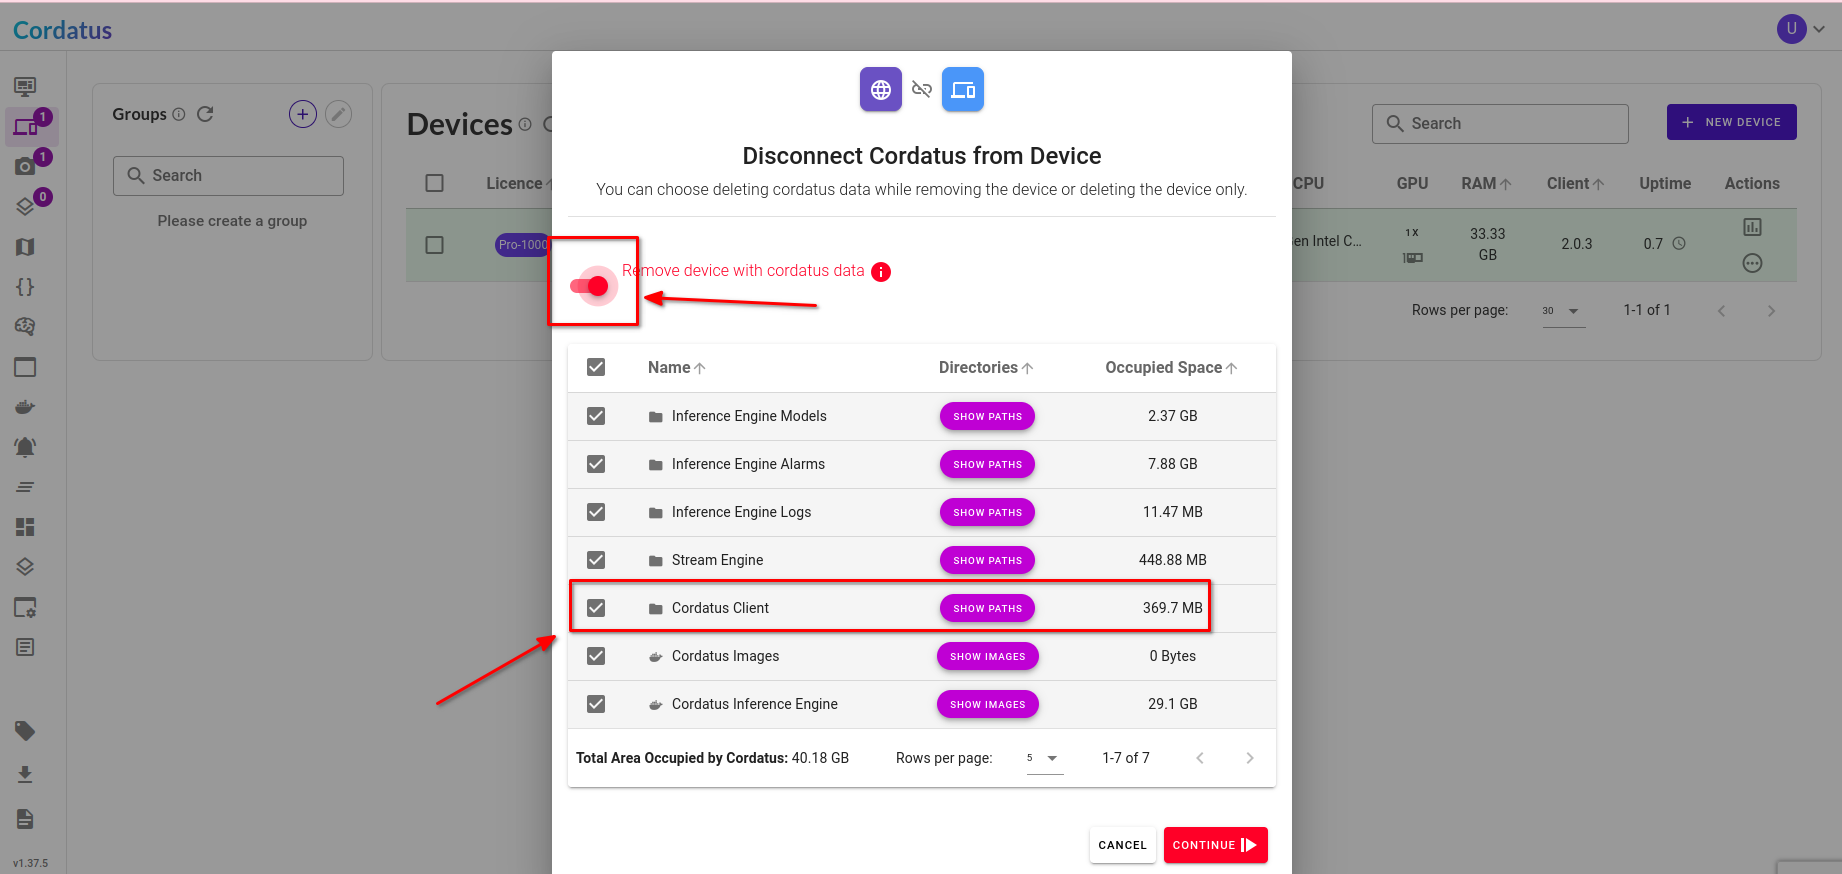Click info icon beside Remove device label
This screenshot has width=1842, height=874.
[881, 272]
